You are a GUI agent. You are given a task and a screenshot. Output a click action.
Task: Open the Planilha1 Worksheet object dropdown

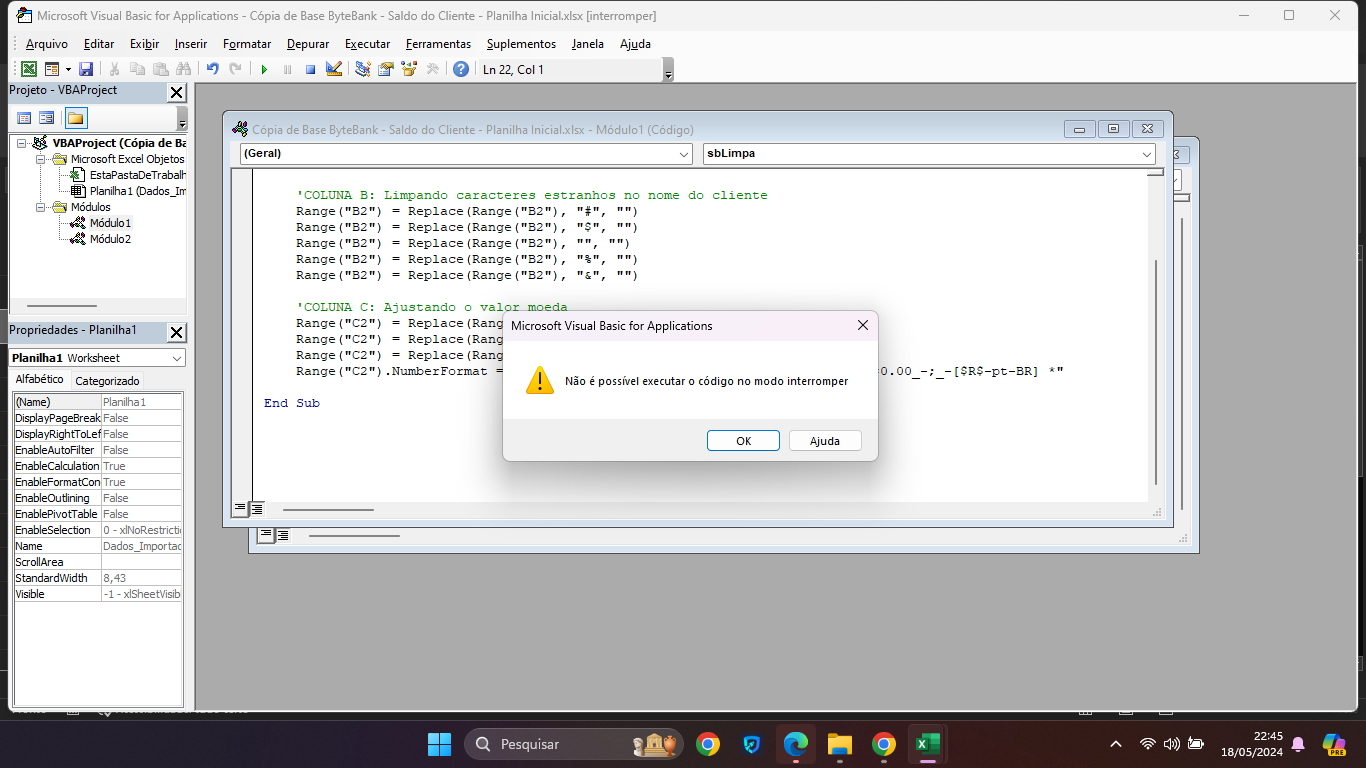click(x=177, y=358)
